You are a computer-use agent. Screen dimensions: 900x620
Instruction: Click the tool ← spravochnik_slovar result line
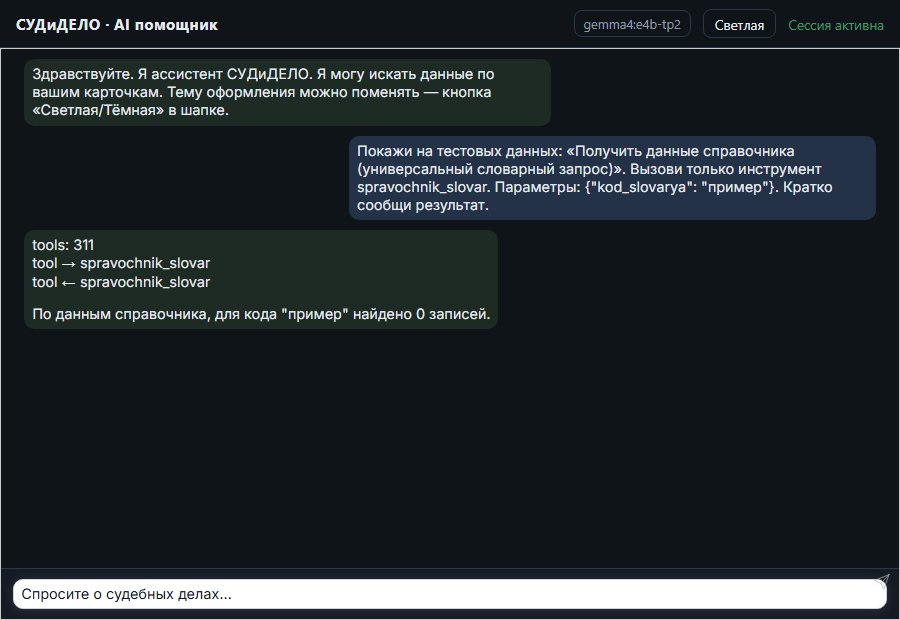[x=121, y=282]
